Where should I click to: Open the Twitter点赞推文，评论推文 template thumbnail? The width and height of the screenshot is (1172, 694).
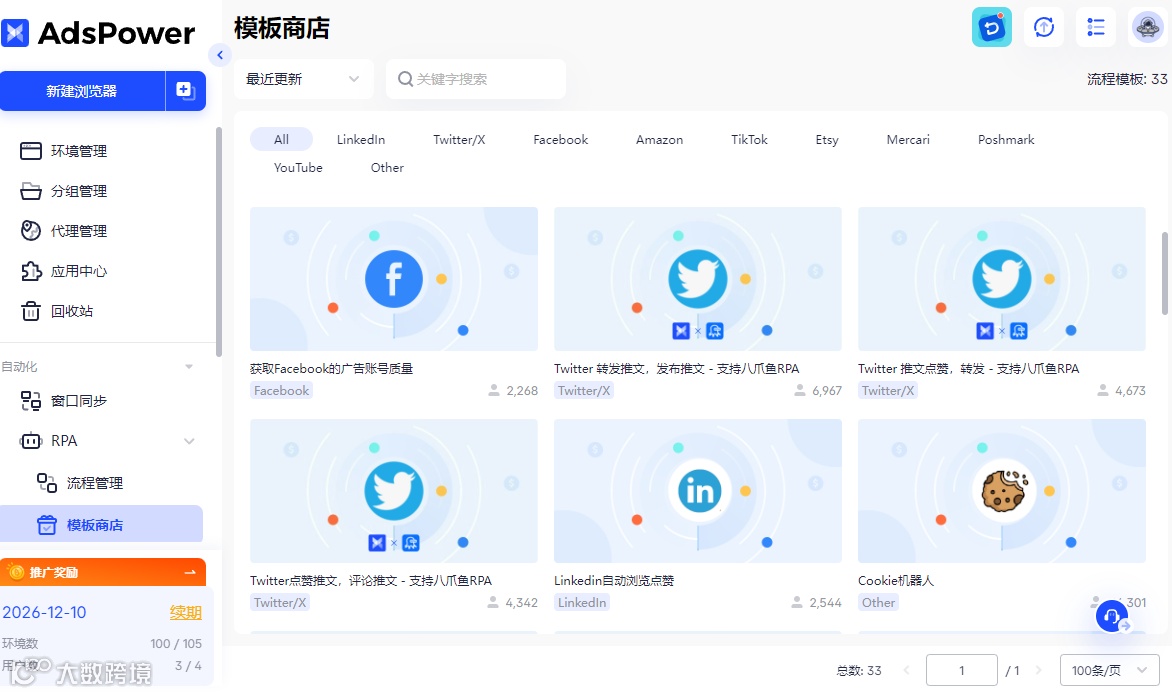point(394,491)
